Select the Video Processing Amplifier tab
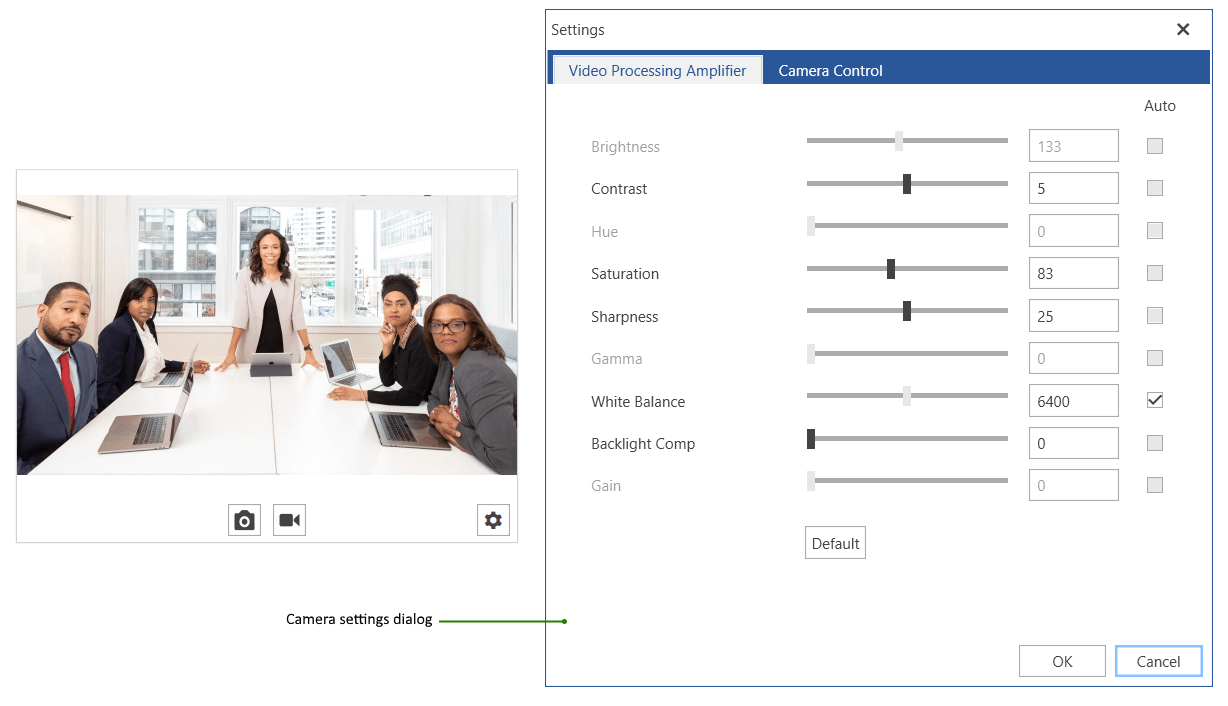 point(656,70)
